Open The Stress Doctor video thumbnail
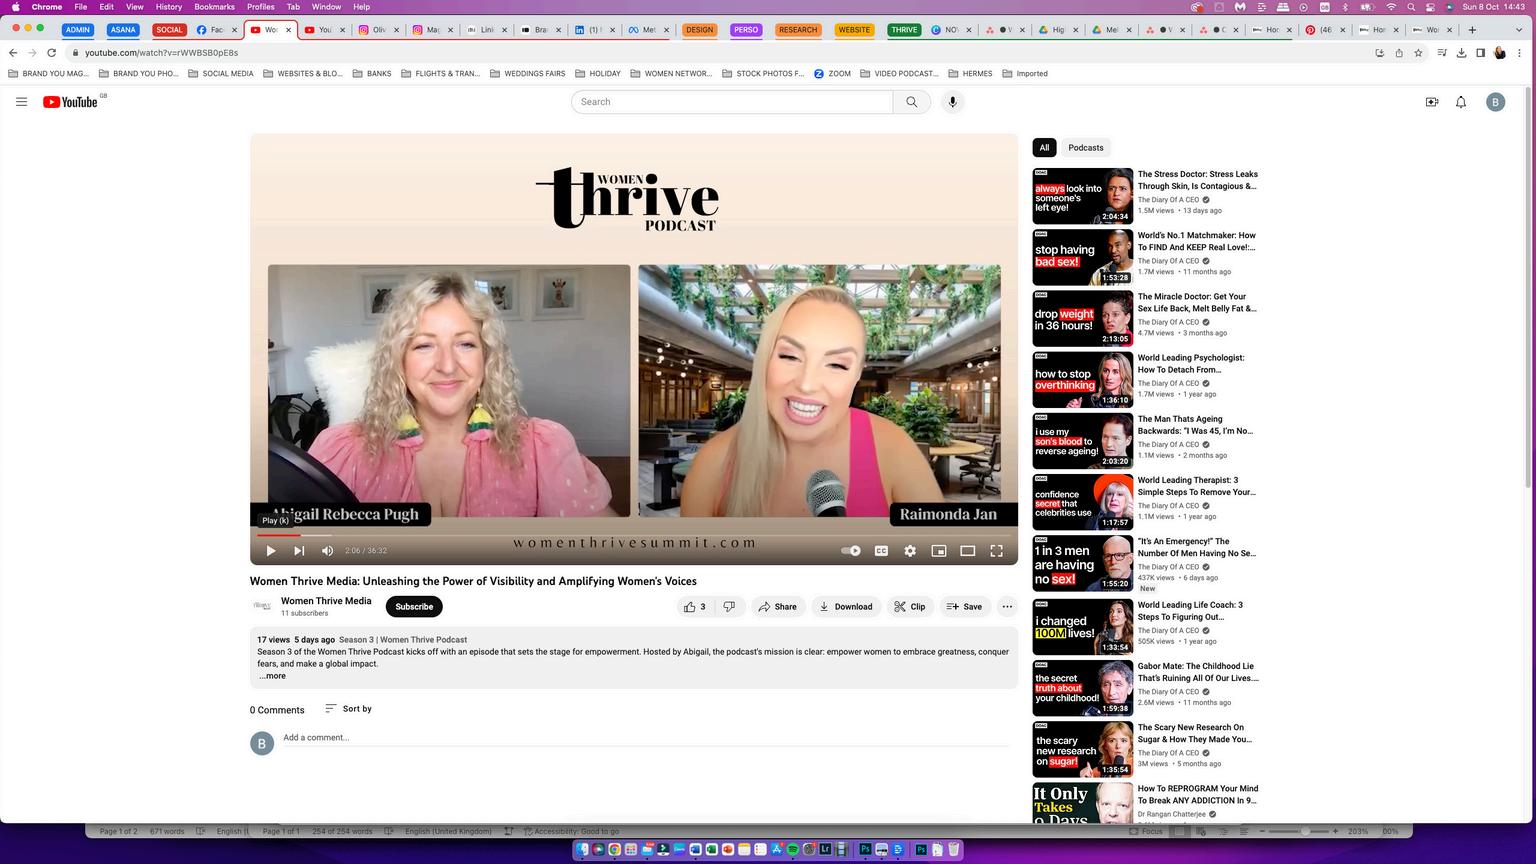Image resolution: width=1536 pixels, height=864 pixels. click(1082, 196)
